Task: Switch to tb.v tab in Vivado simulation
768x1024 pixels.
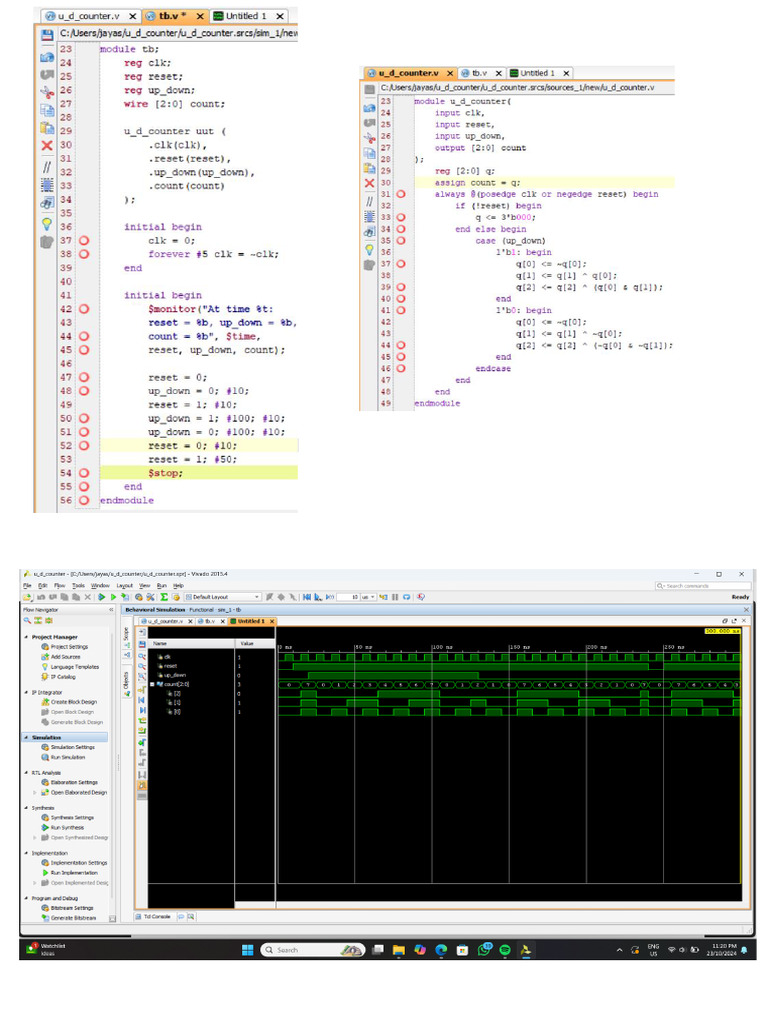Action: pyautogui.click(x=210, y=621)
